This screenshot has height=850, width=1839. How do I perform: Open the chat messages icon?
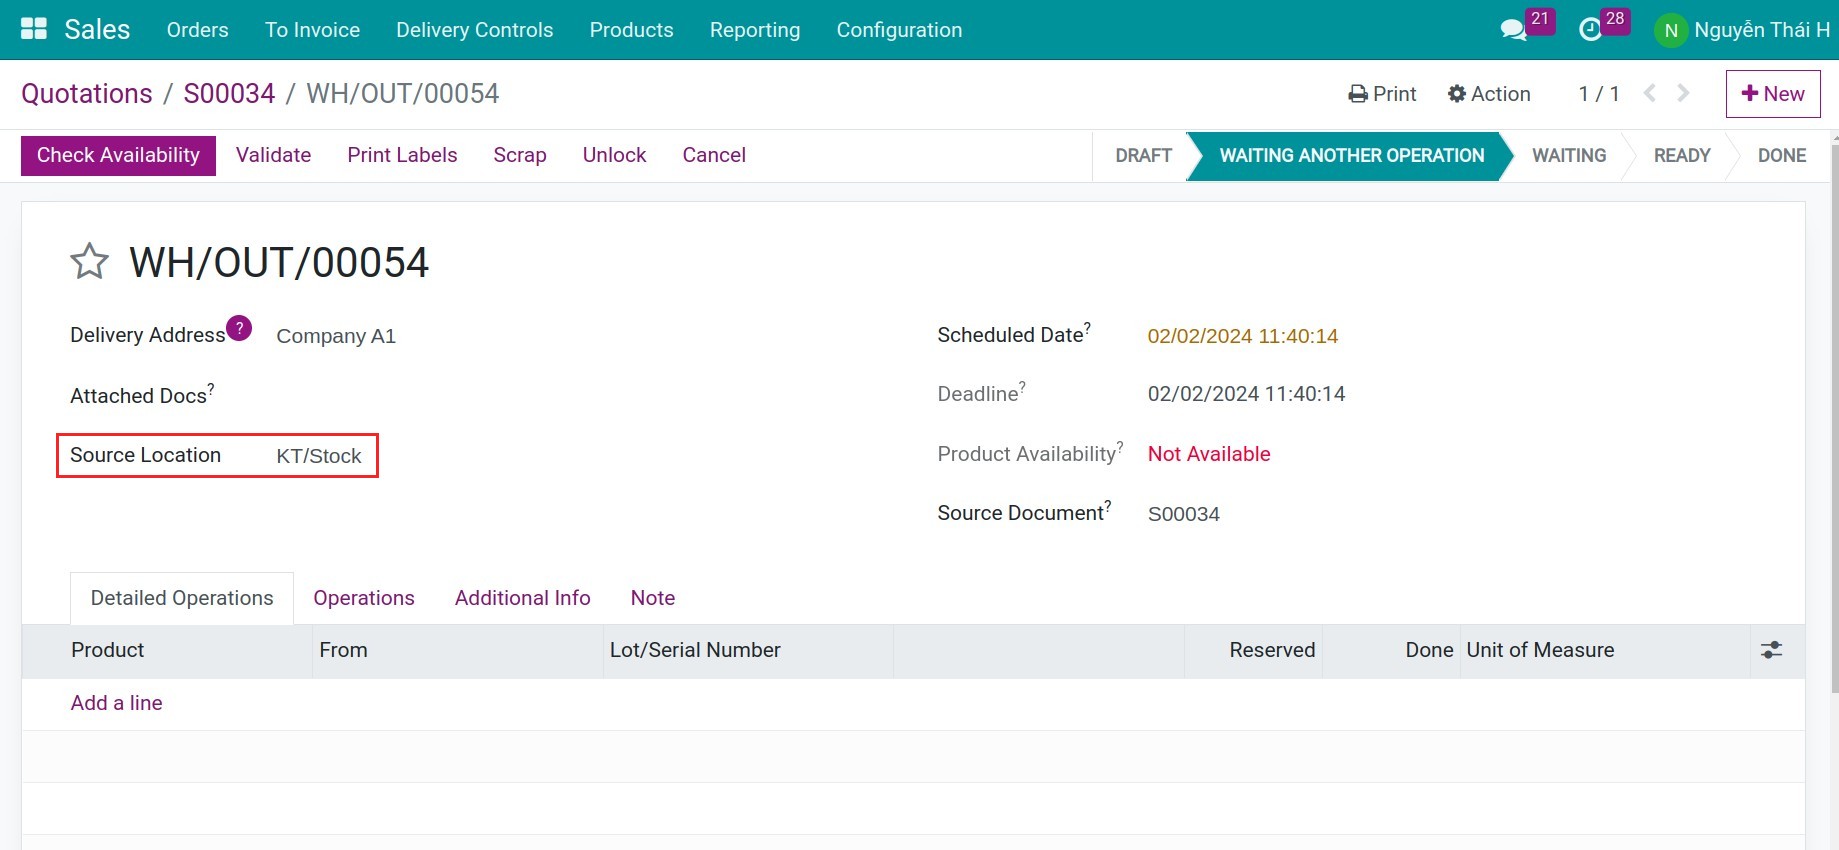point(1513,30)
